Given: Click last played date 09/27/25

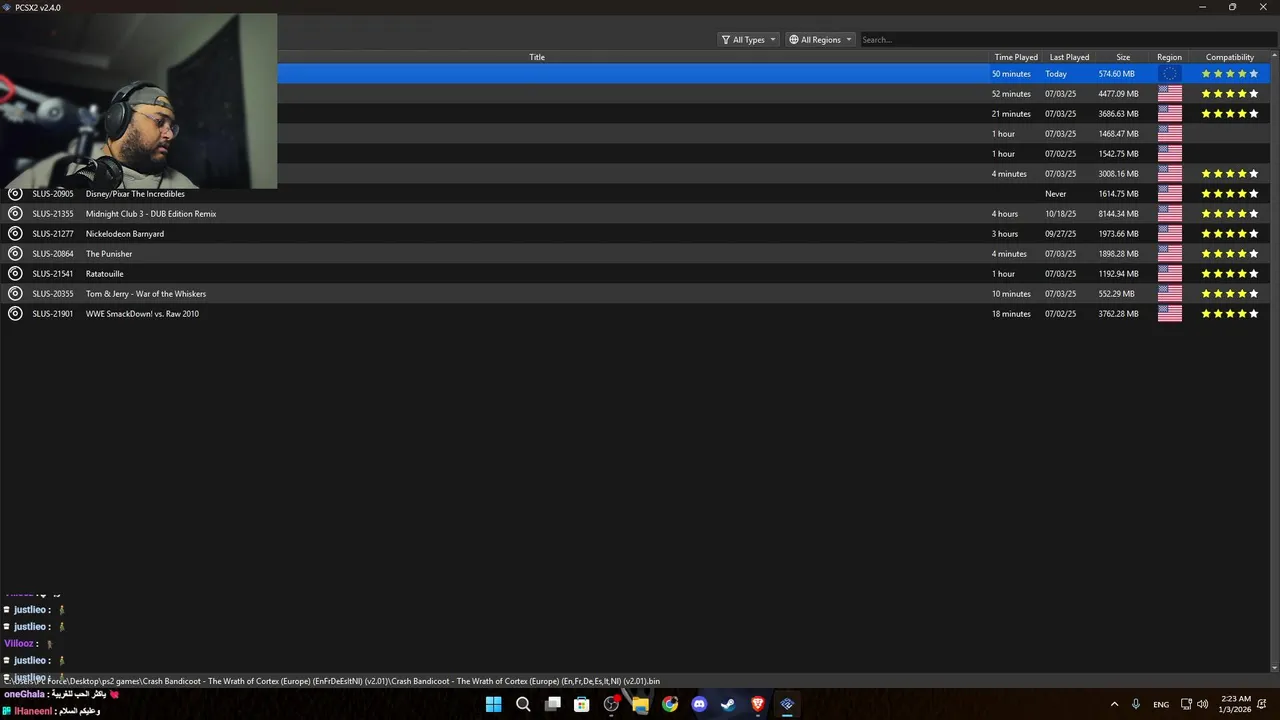Looking at the screenshot, I should click(x=1060, y=234).
